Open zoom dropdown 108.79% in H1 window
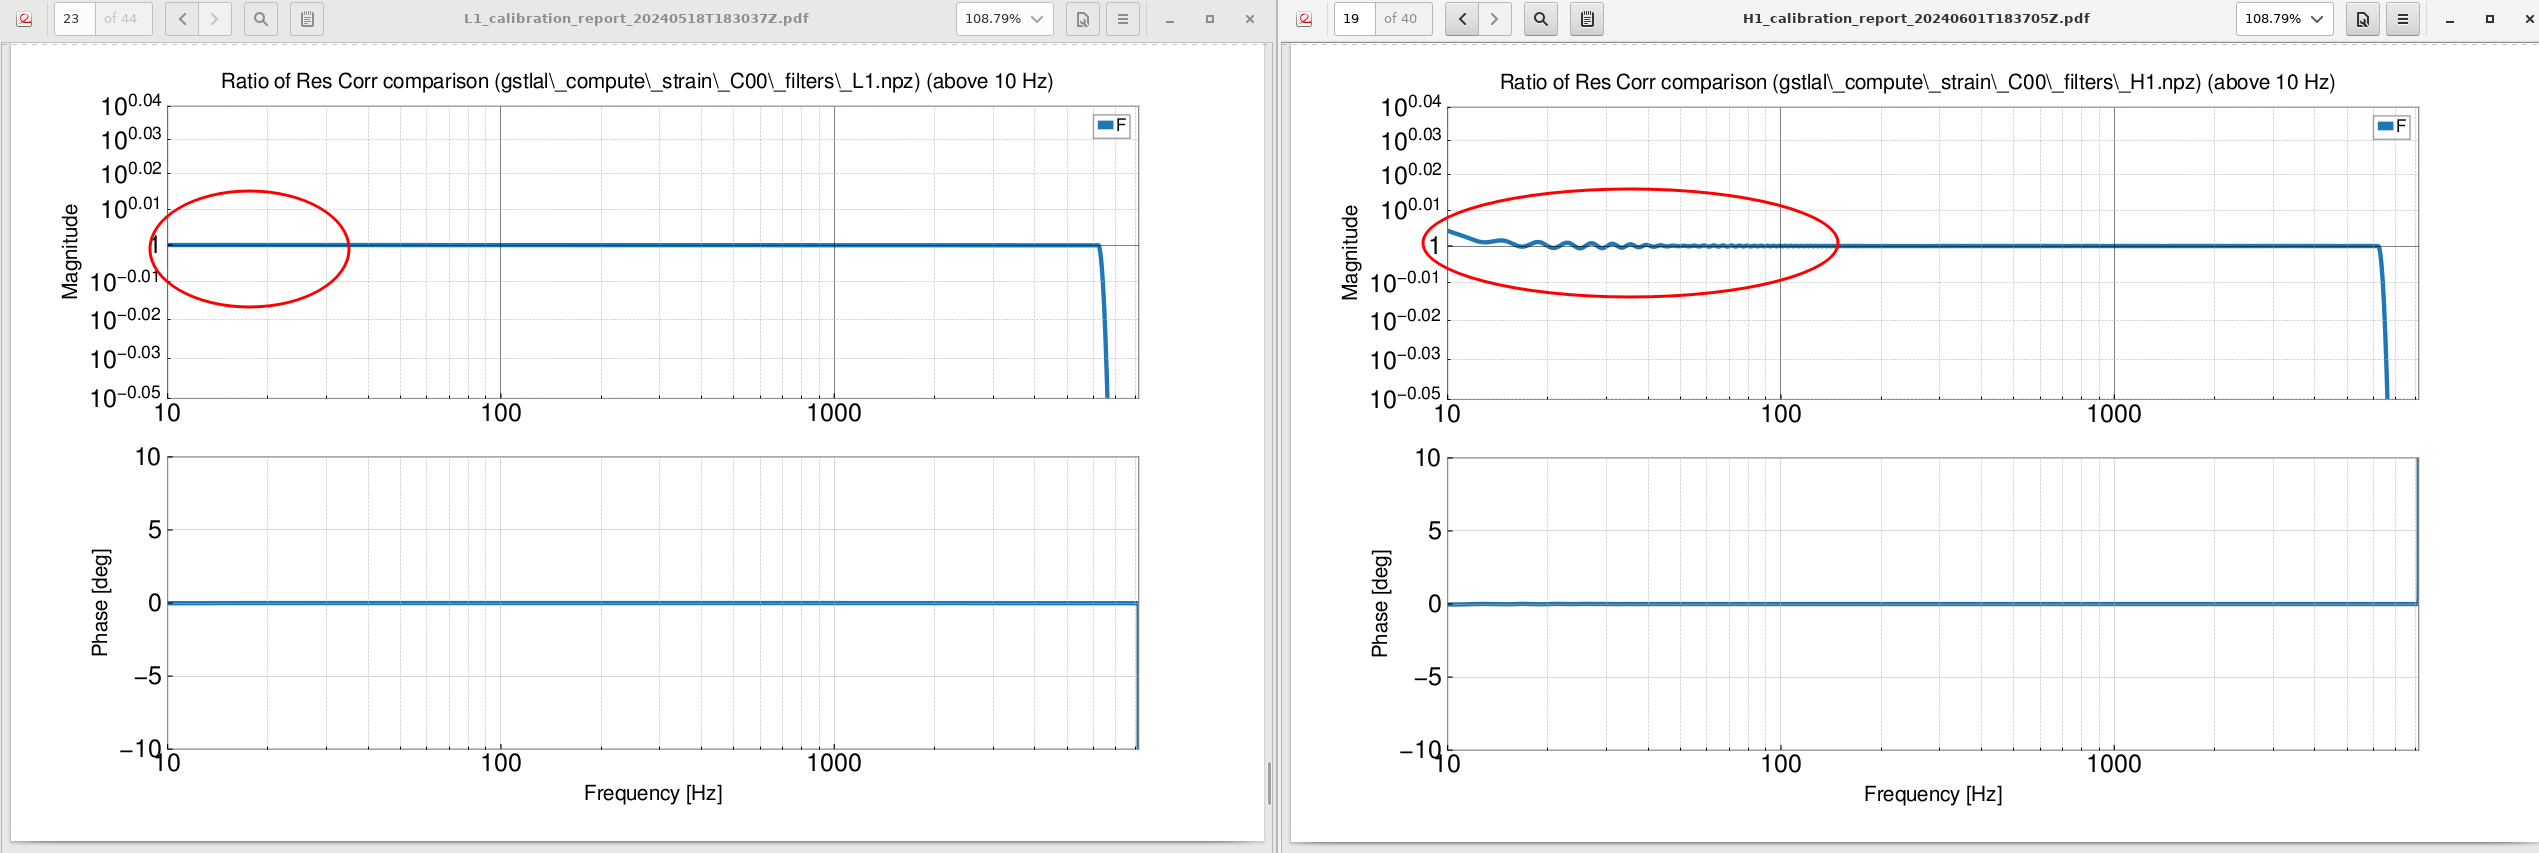This screenshot has height=853, width=2539. coord(2284,19)
